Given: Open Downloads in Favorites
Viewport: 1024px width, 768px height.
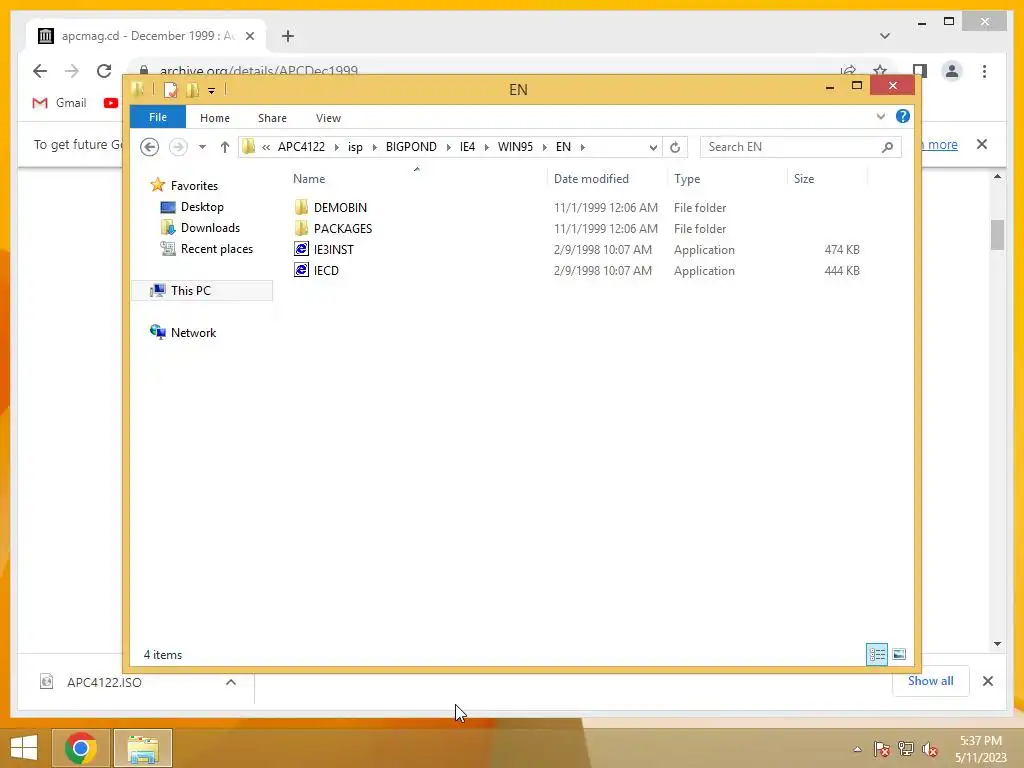Looking at the screenshot, I should pos(210,228).
